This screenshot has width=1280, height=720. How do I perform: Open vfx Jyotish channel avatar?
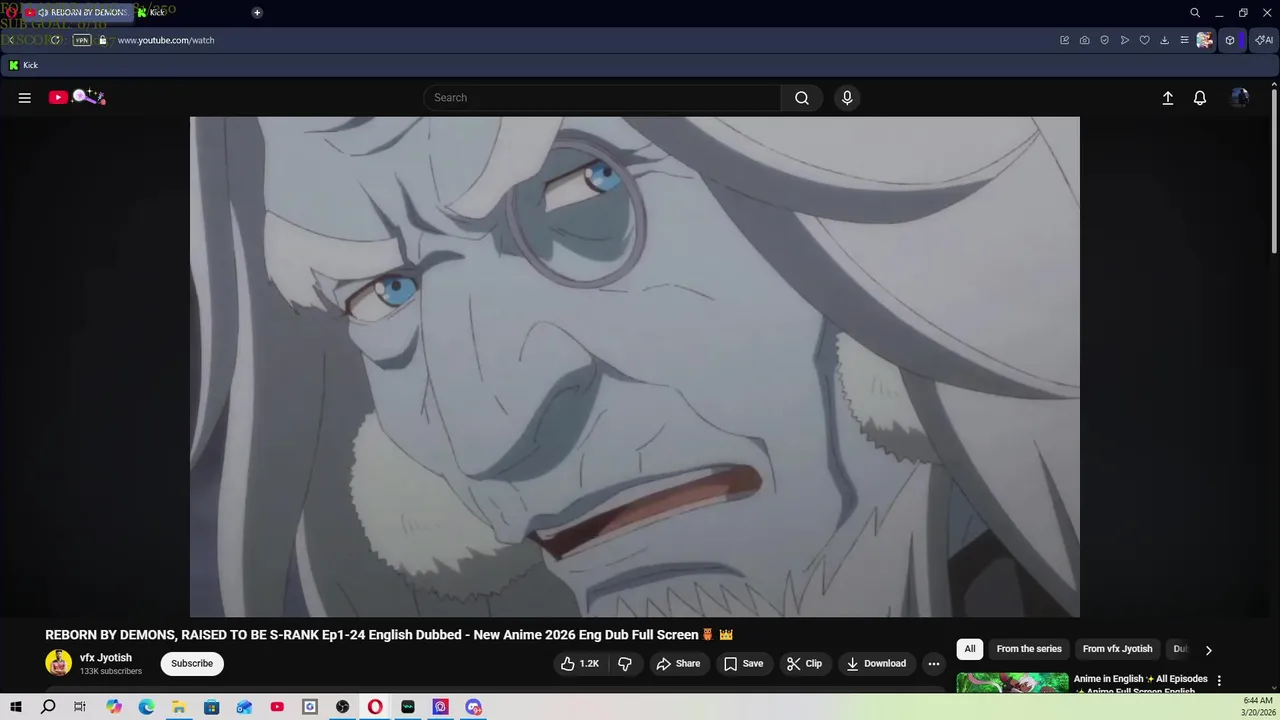59,663
